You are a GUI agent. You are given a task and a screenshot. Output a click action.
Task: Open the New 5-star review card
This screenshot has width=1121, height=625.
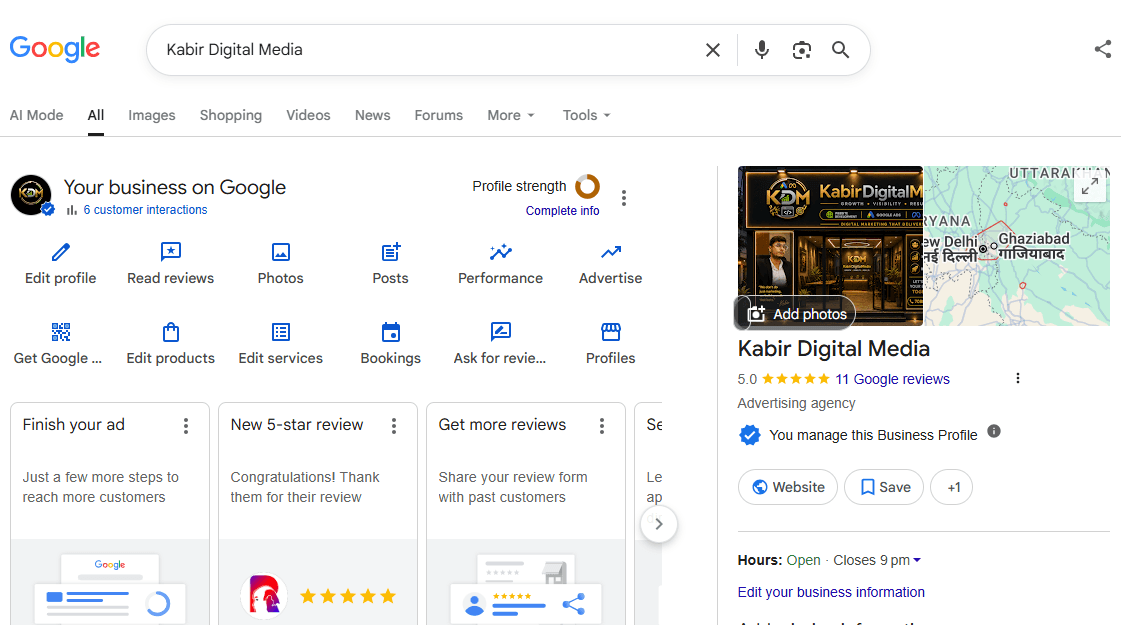(x=318, y=513)
